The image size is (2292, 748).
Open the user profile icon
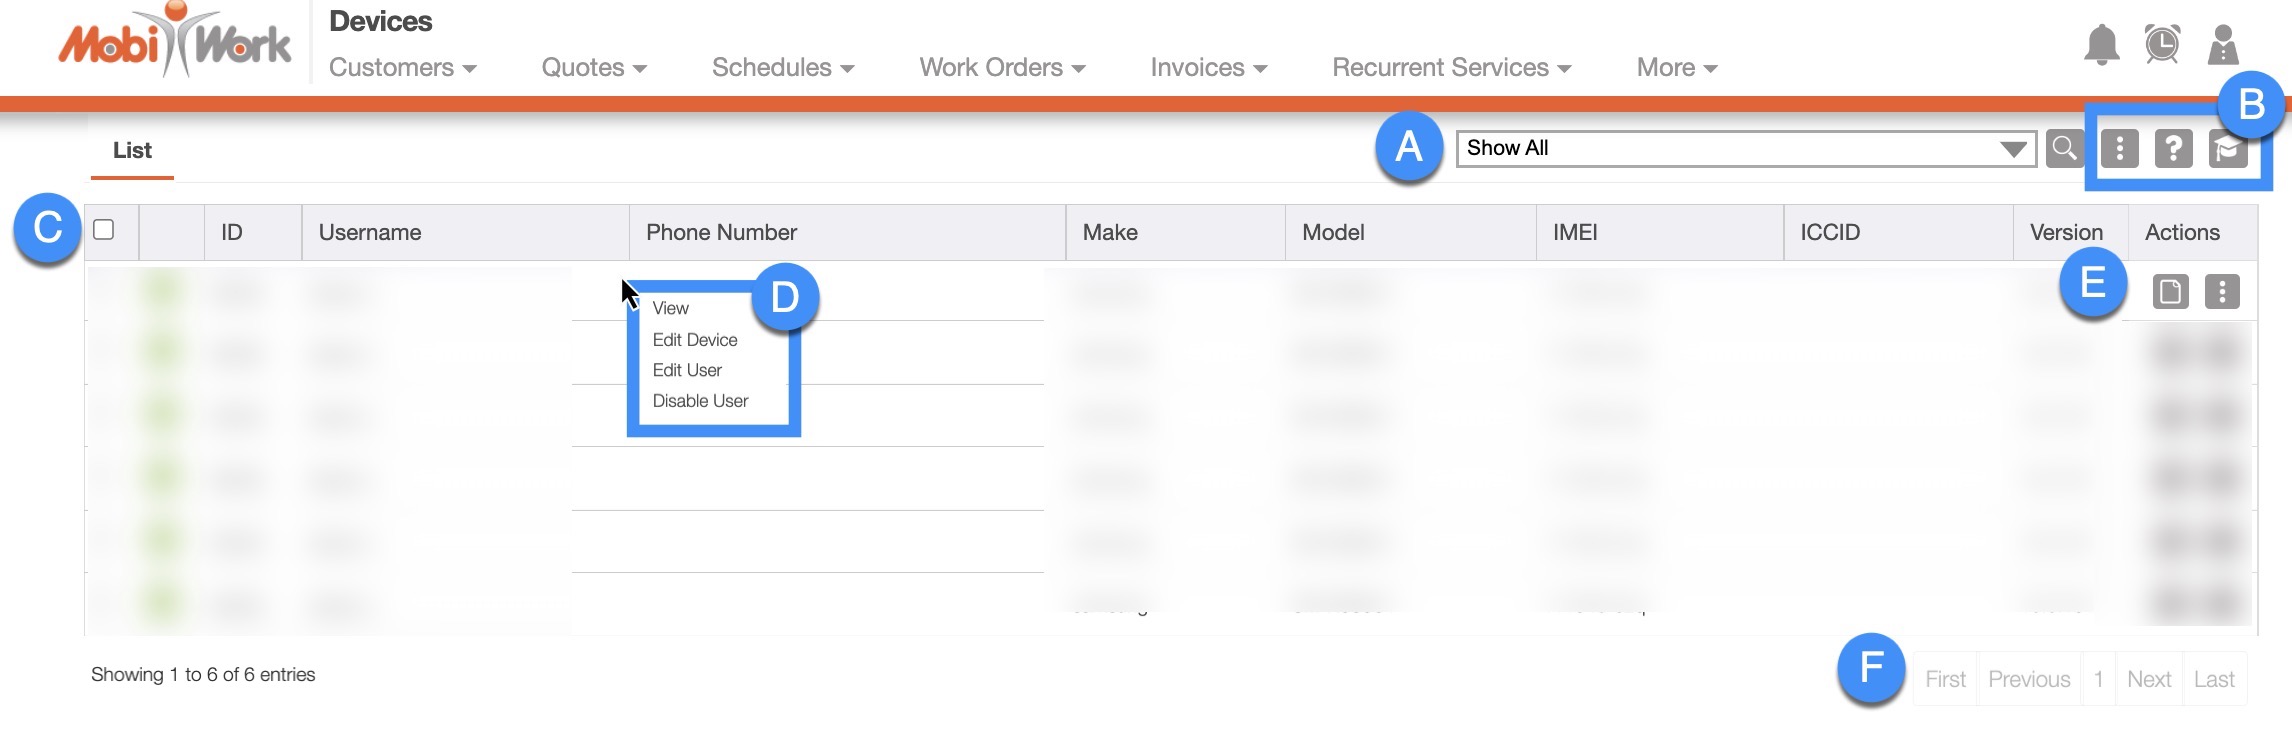(x=2222, y=45)
